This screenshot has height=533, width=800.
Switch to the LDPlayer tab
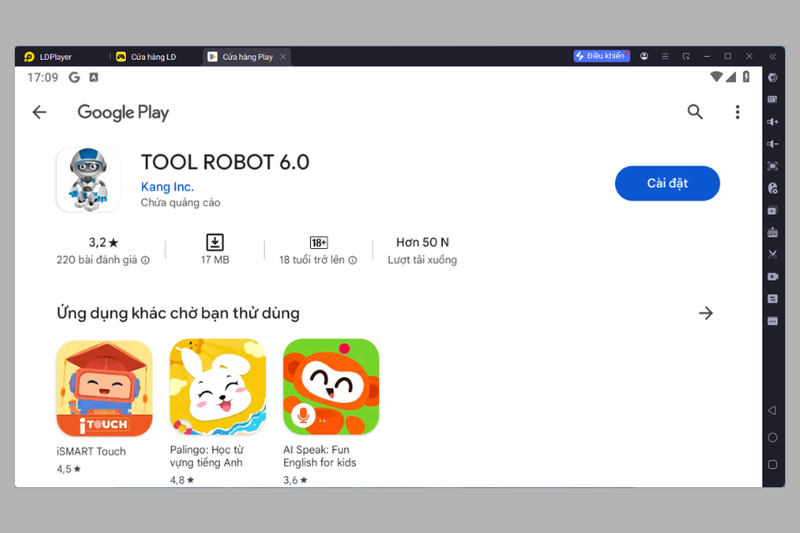click(48, 57)
